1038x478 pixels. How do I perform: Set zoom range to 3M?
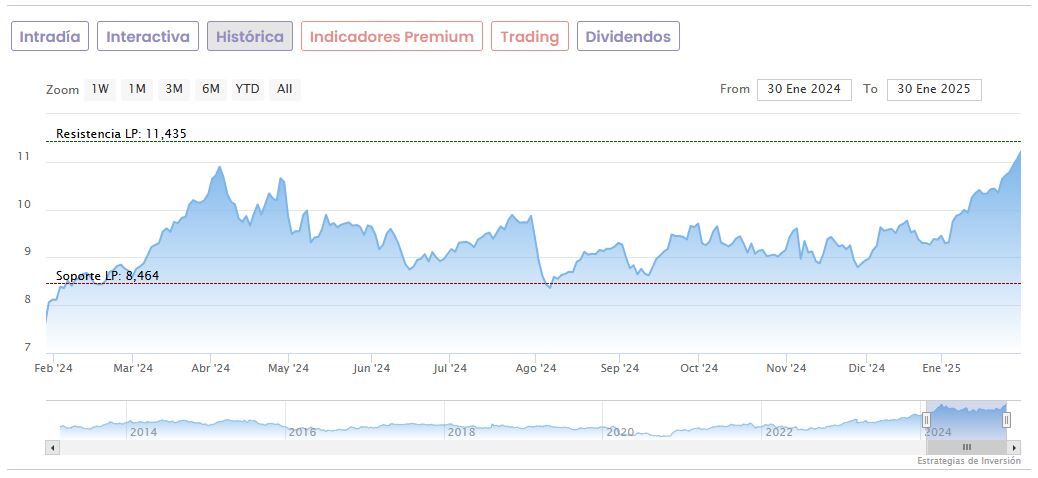click(174, 89)
